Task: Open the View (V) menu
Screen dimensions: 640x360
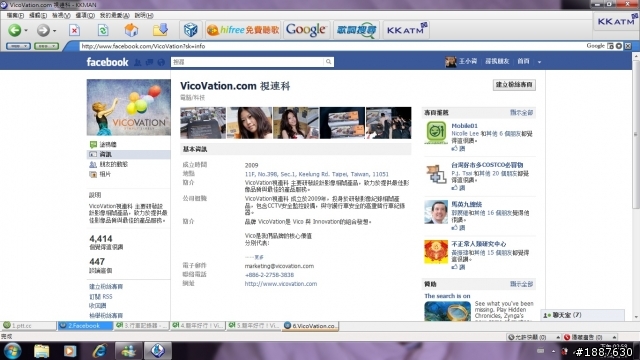Action: (x=61, y=16)
